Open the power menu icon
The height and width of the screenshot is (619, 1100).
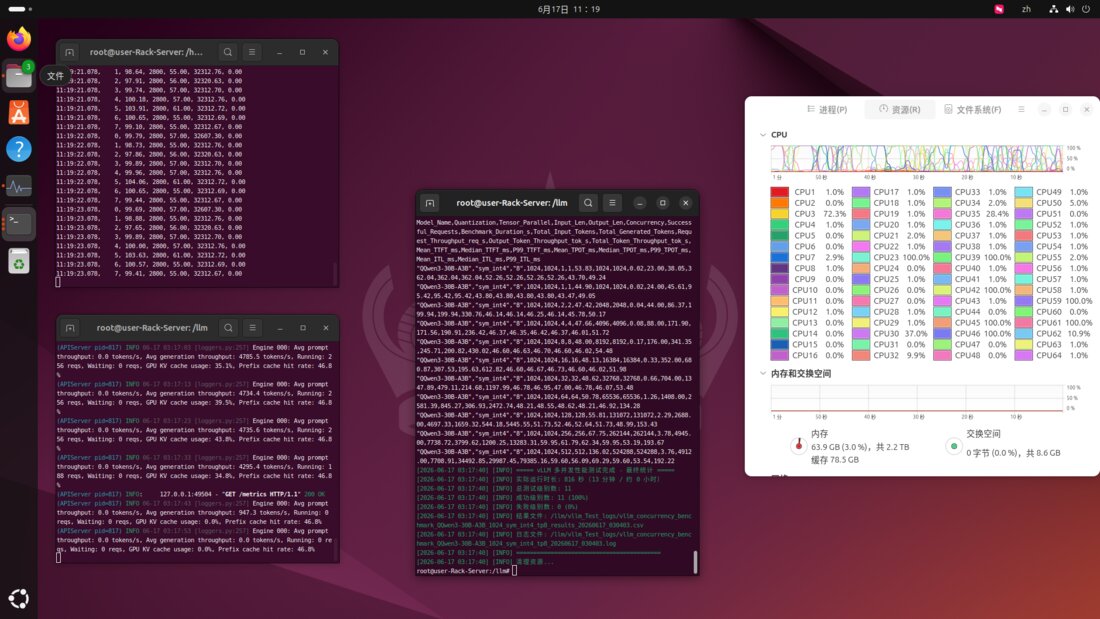pos(1087,9)
